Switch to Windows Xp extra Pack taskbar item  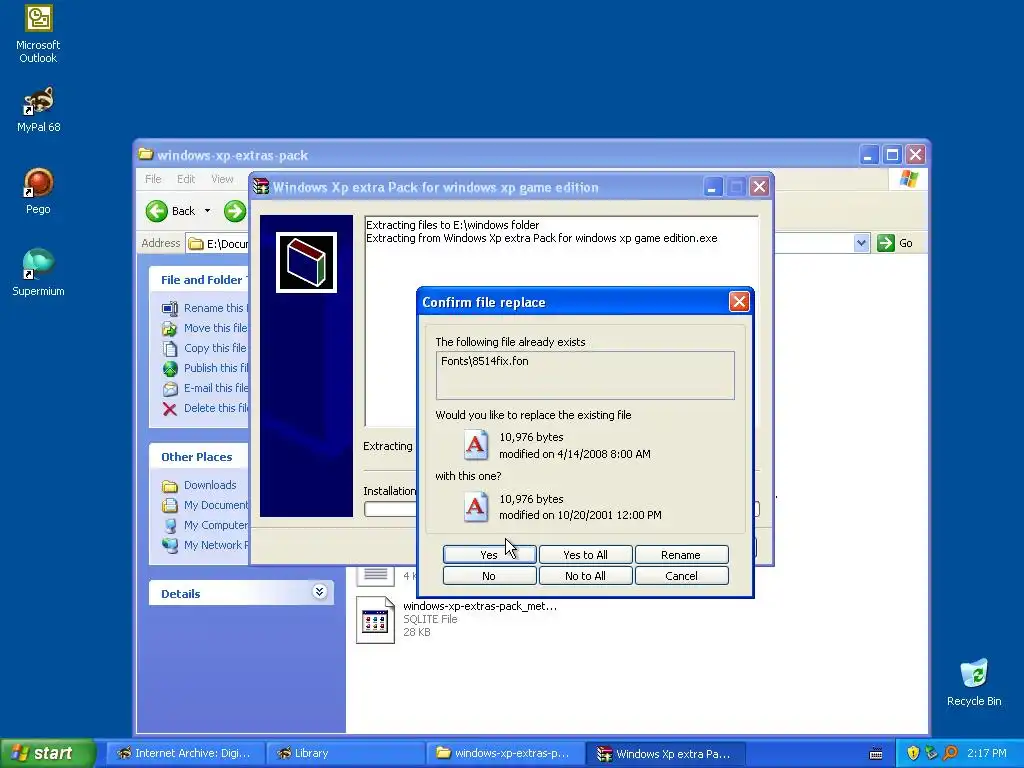tap(666, 753)
